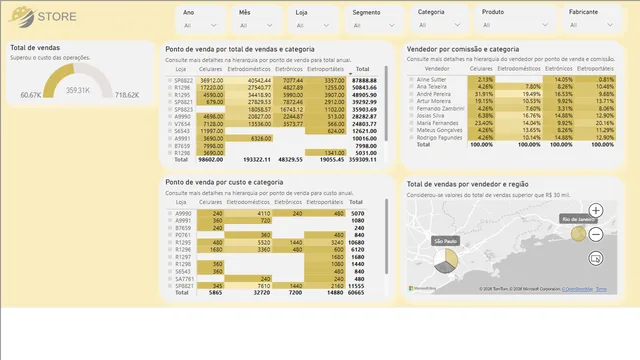Sort sales table by Eletrodomésticos column header
This screenshot has height=360, width=640.
(249, 69)
